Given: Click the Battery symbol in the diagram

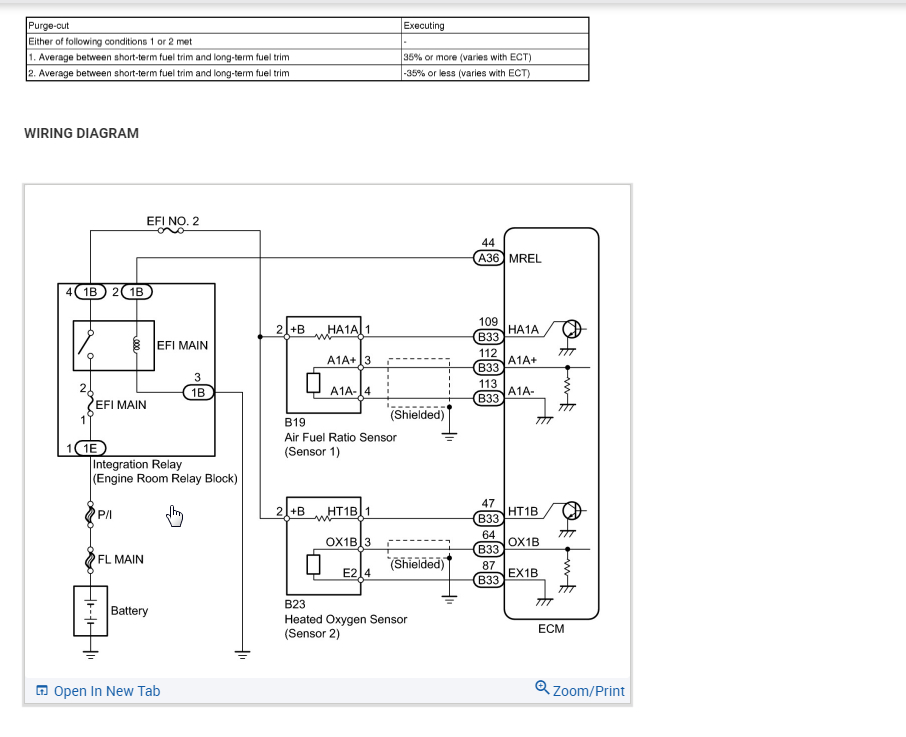Looking at the screenshot, I should (91, 611).
